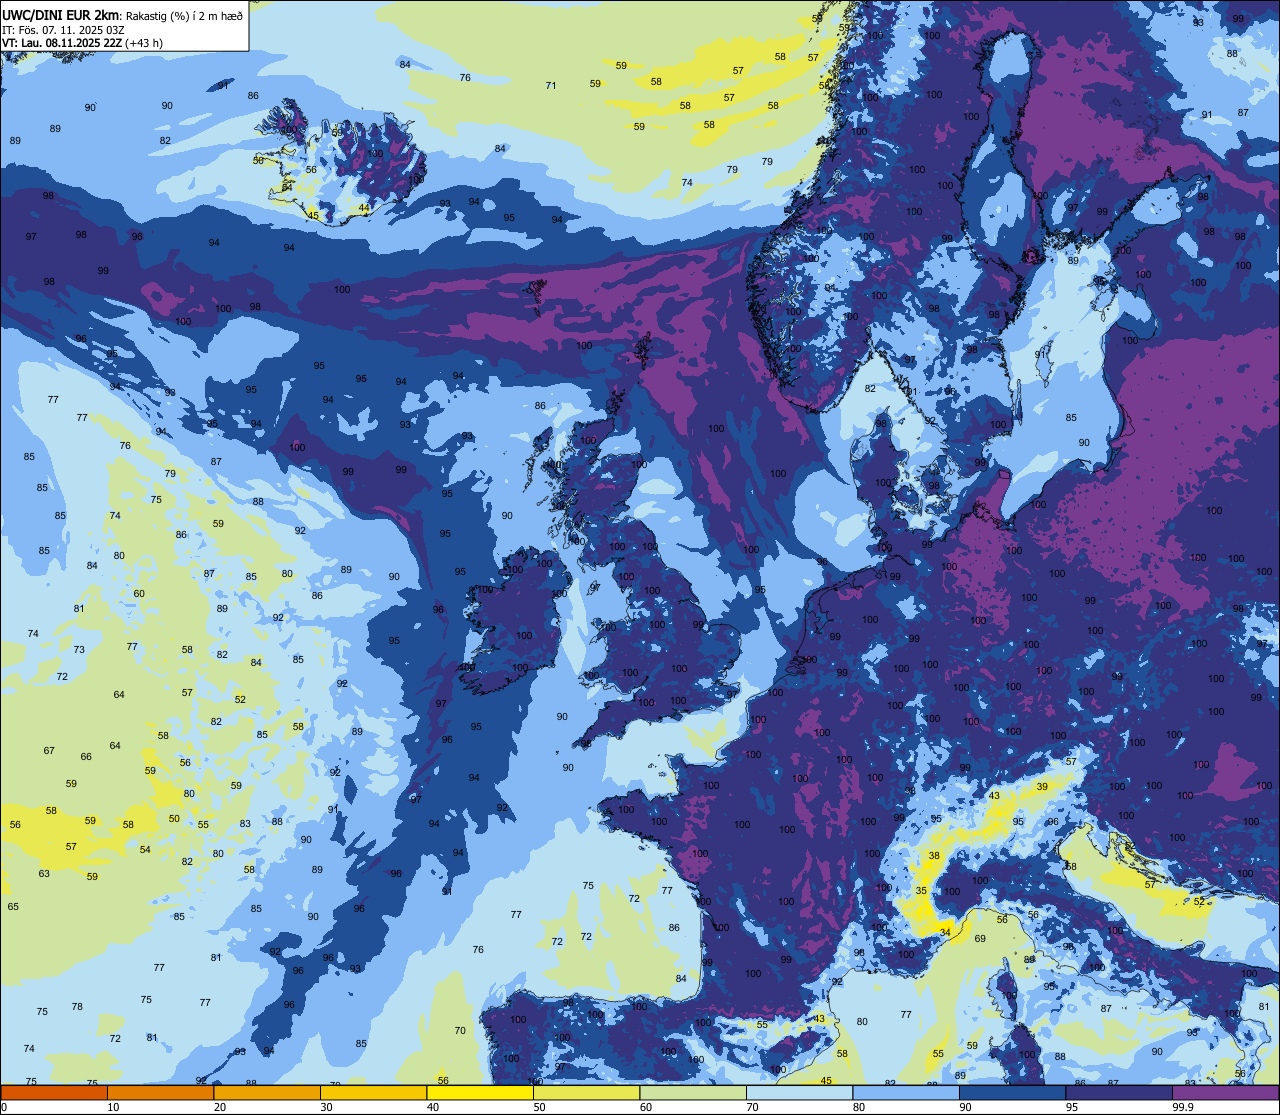This screenshot has height=1115, width=1280.
Task: Select the bright yellow 40–50 legend swatch
Action: pyautogui.click(x=480, y=1092)
